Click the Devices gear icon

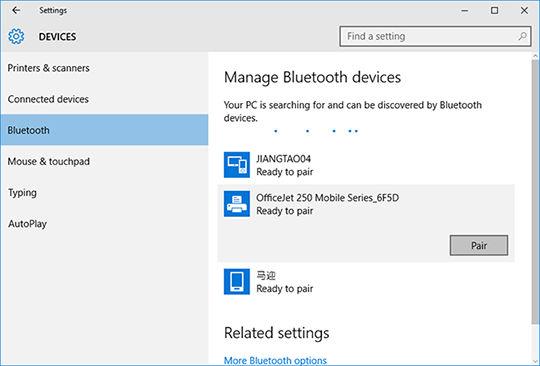pyautogui.click(x=16, y=36)
